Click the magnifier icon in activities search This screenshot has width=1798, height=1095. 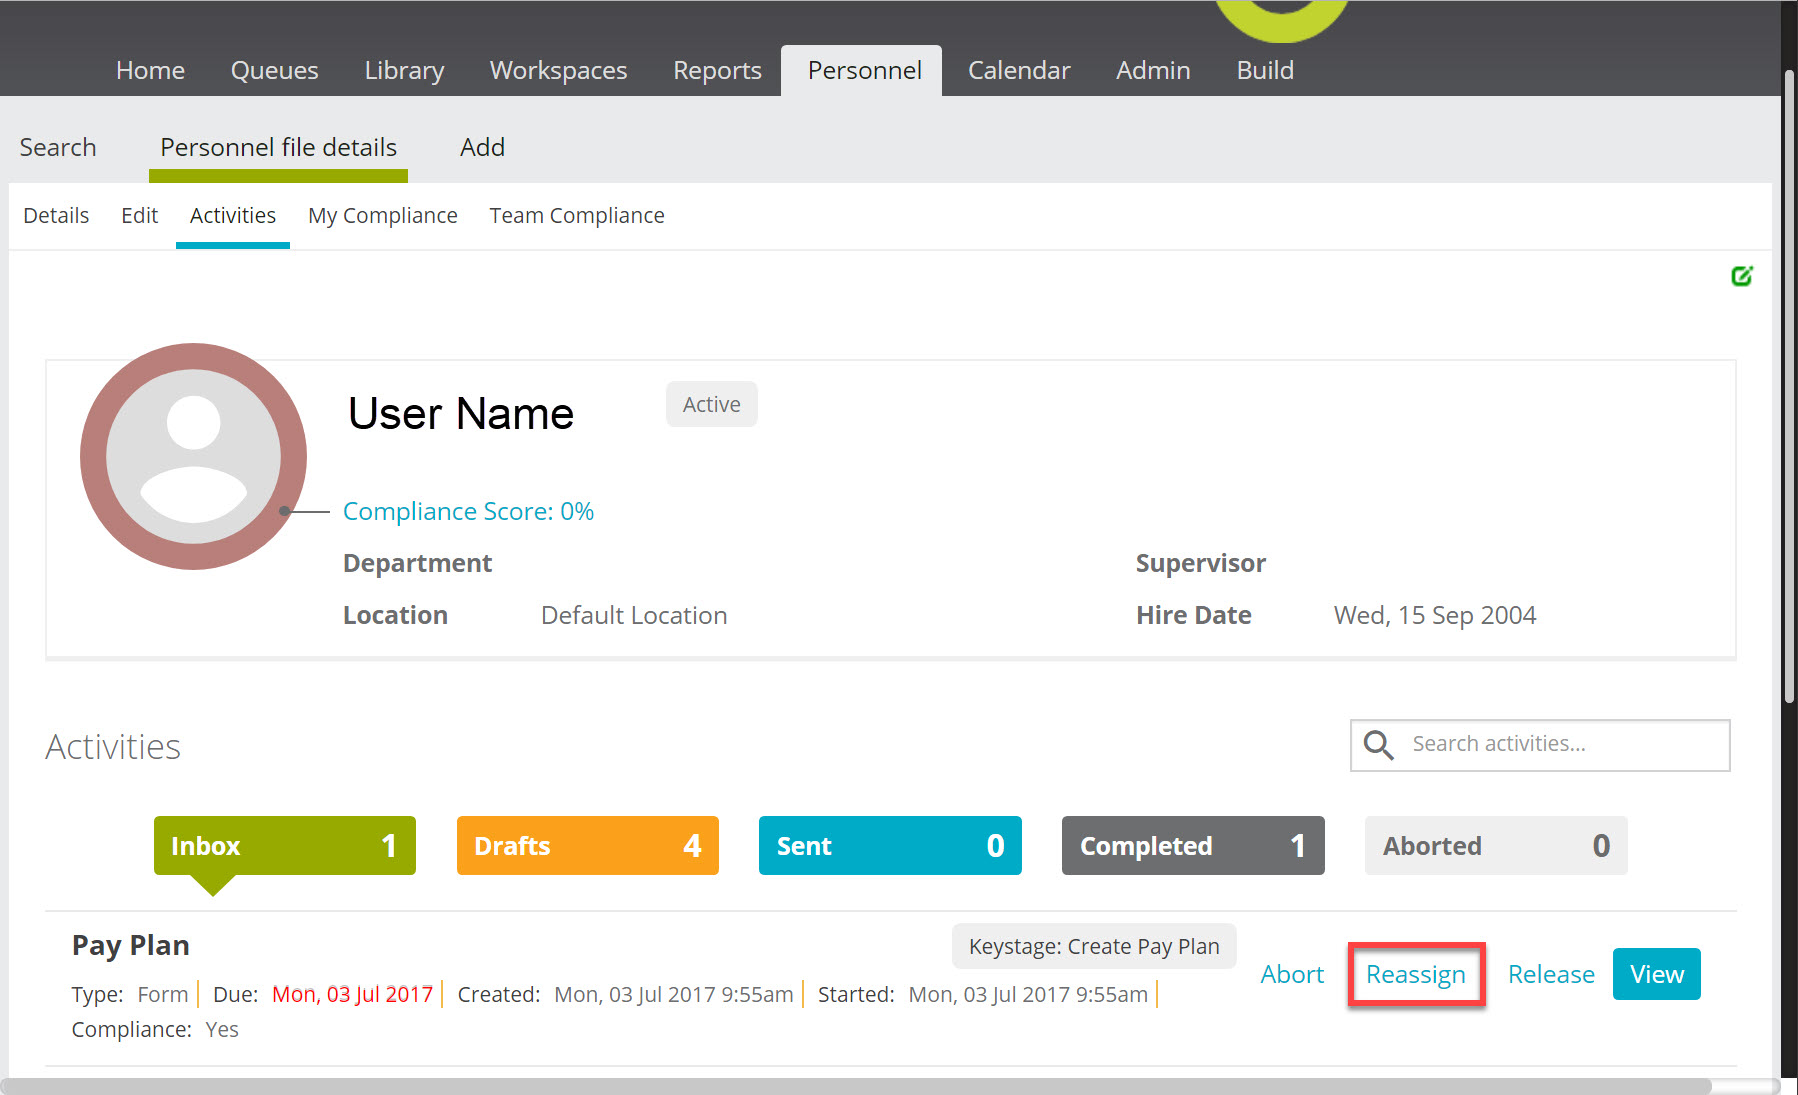1378,745
